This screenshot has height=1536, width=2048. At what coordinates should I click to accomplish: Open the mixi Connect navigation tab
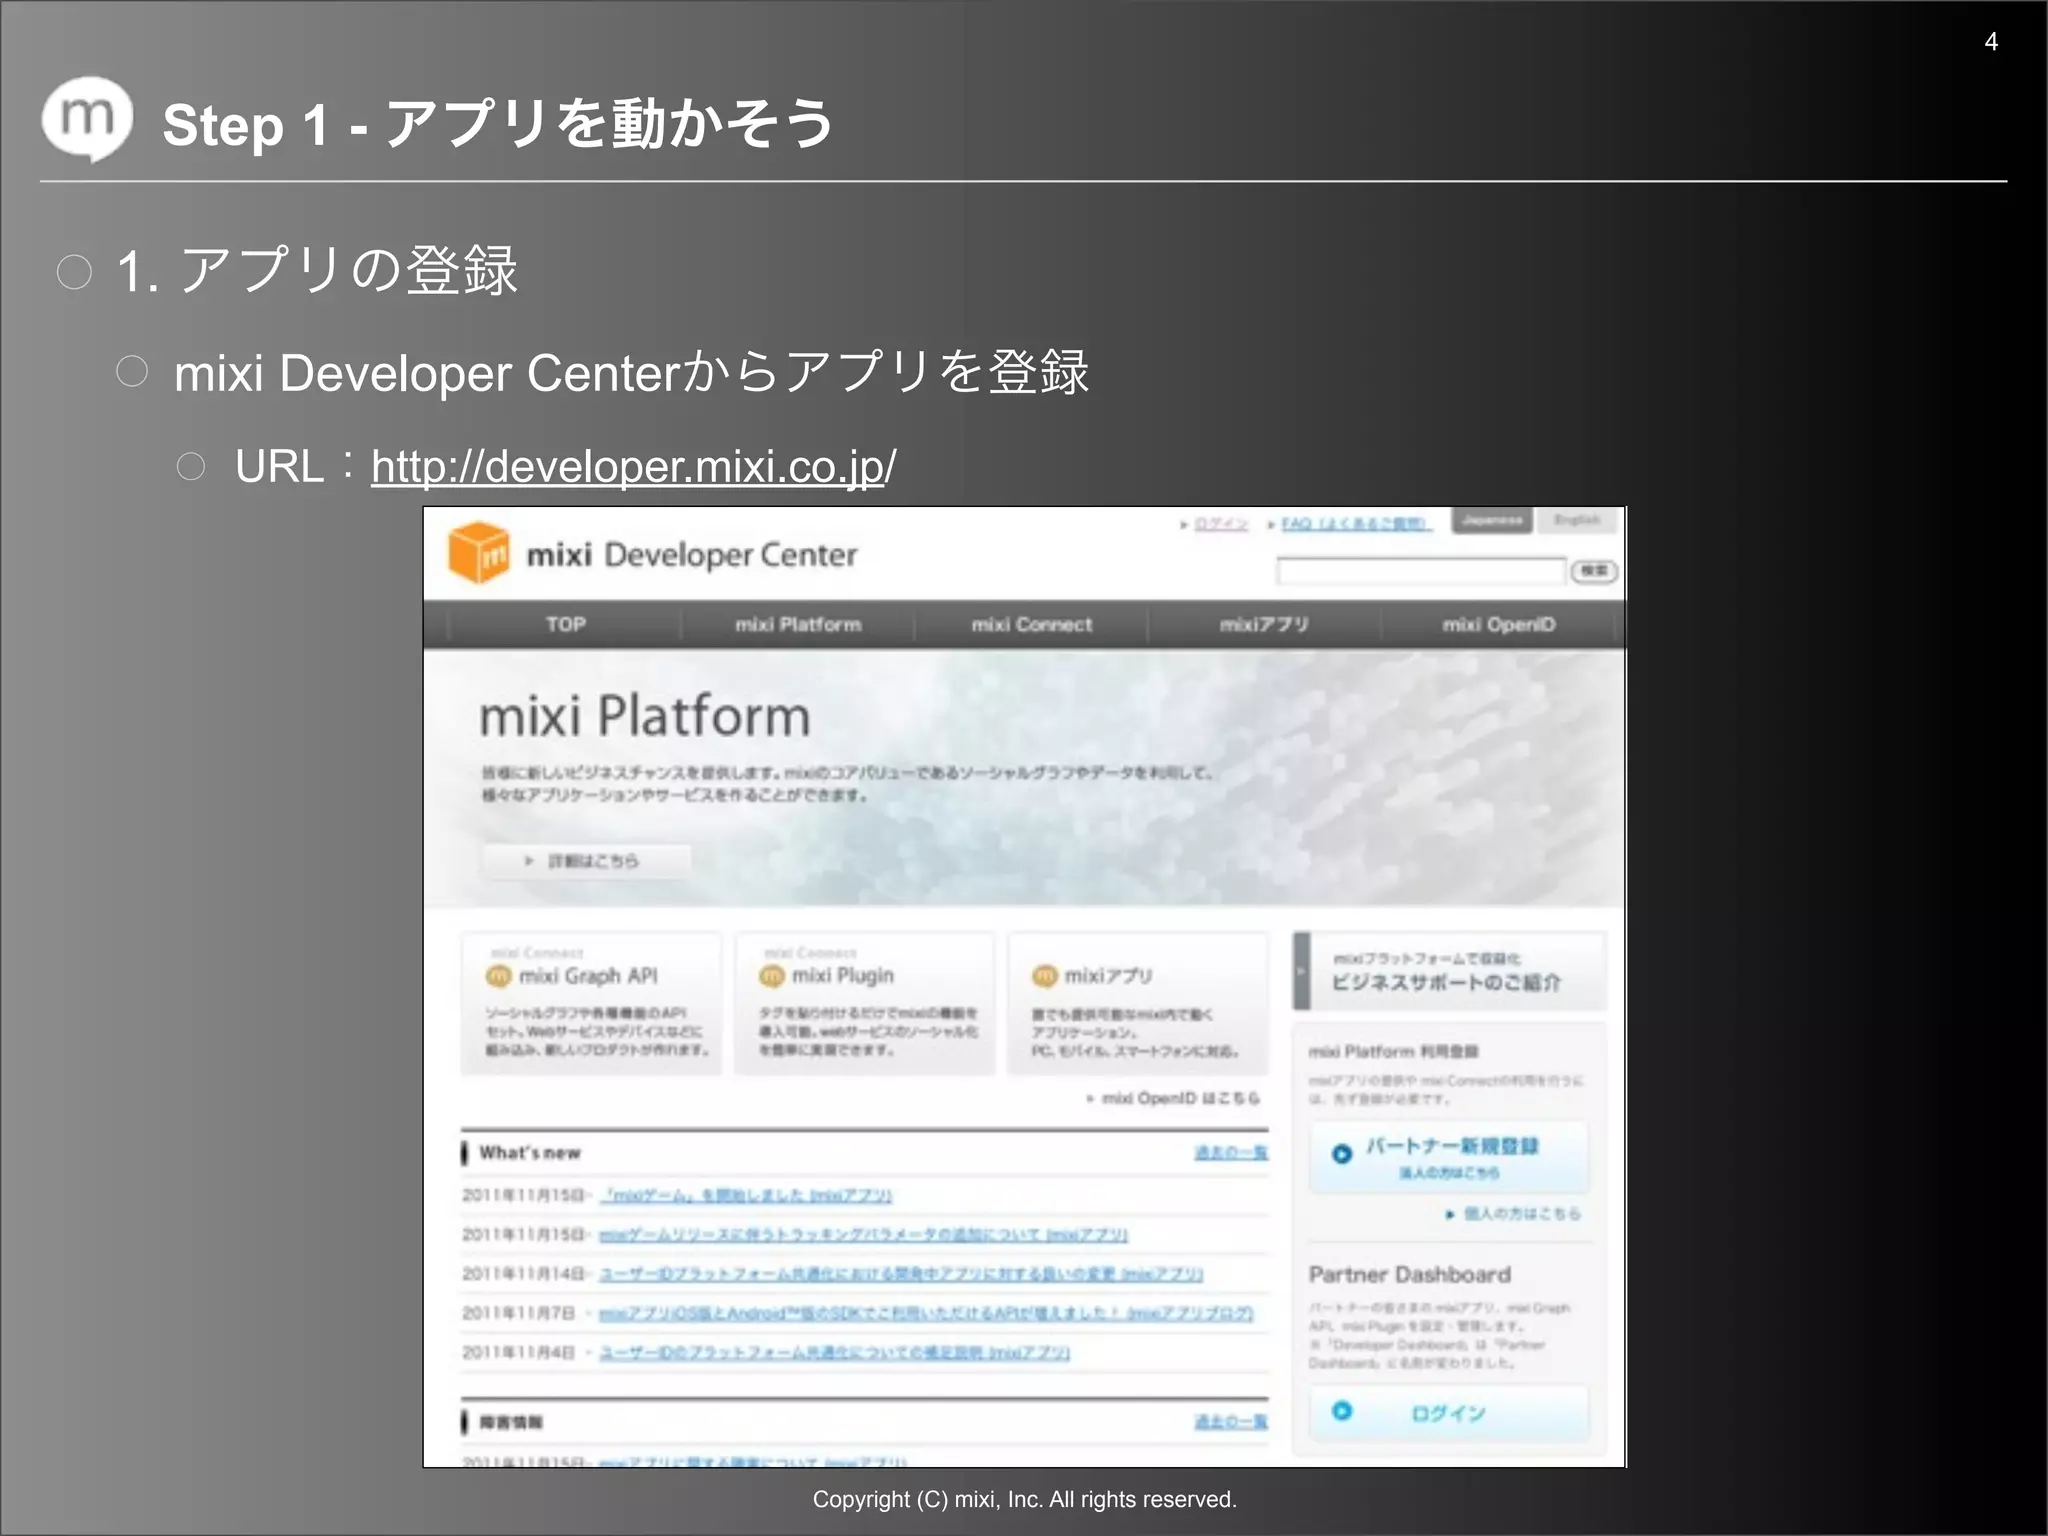point(1031,624)
